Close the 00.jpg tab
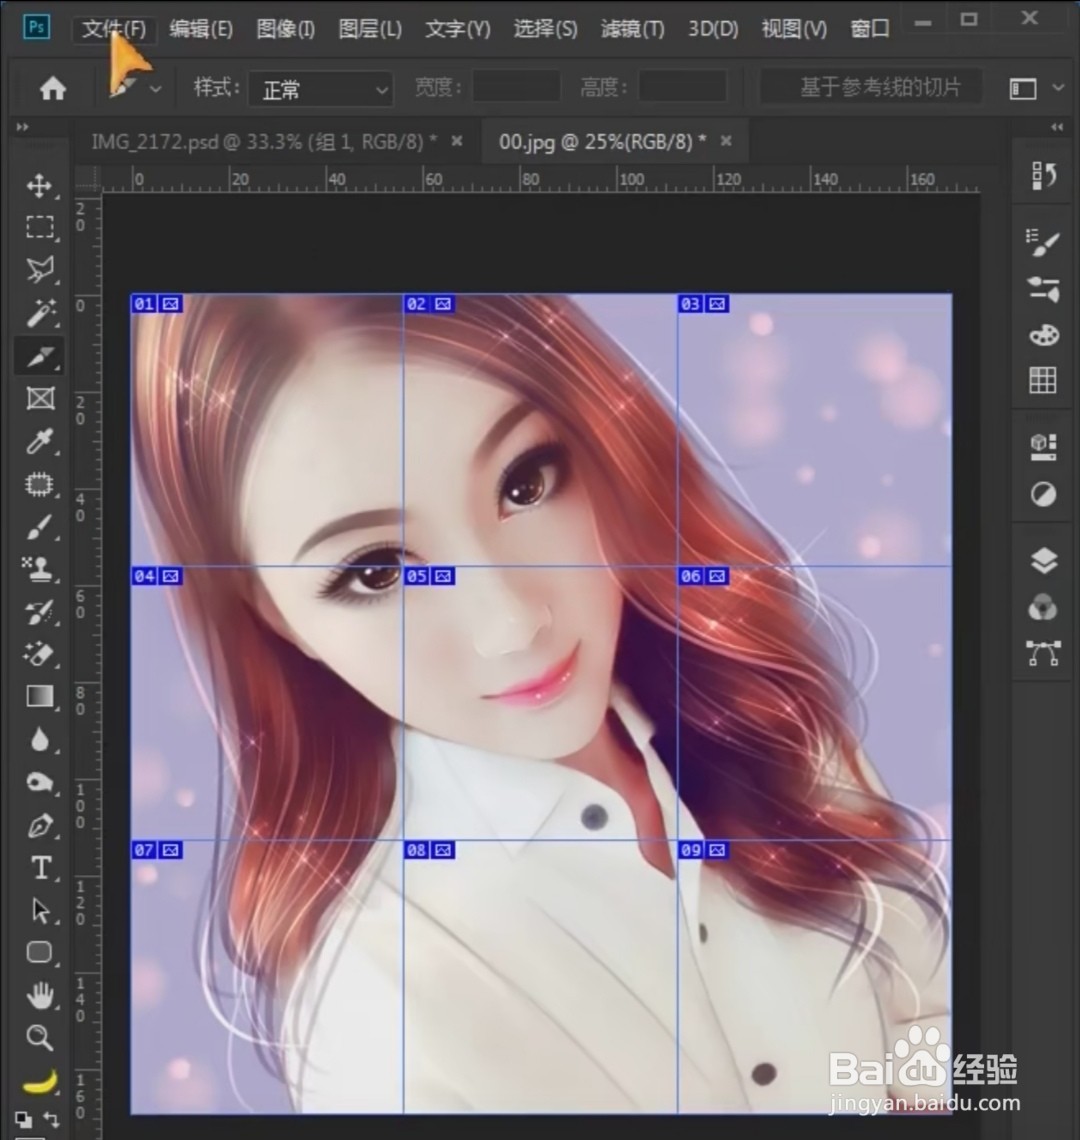The image size is (1080, 1140). click(726, 141)
